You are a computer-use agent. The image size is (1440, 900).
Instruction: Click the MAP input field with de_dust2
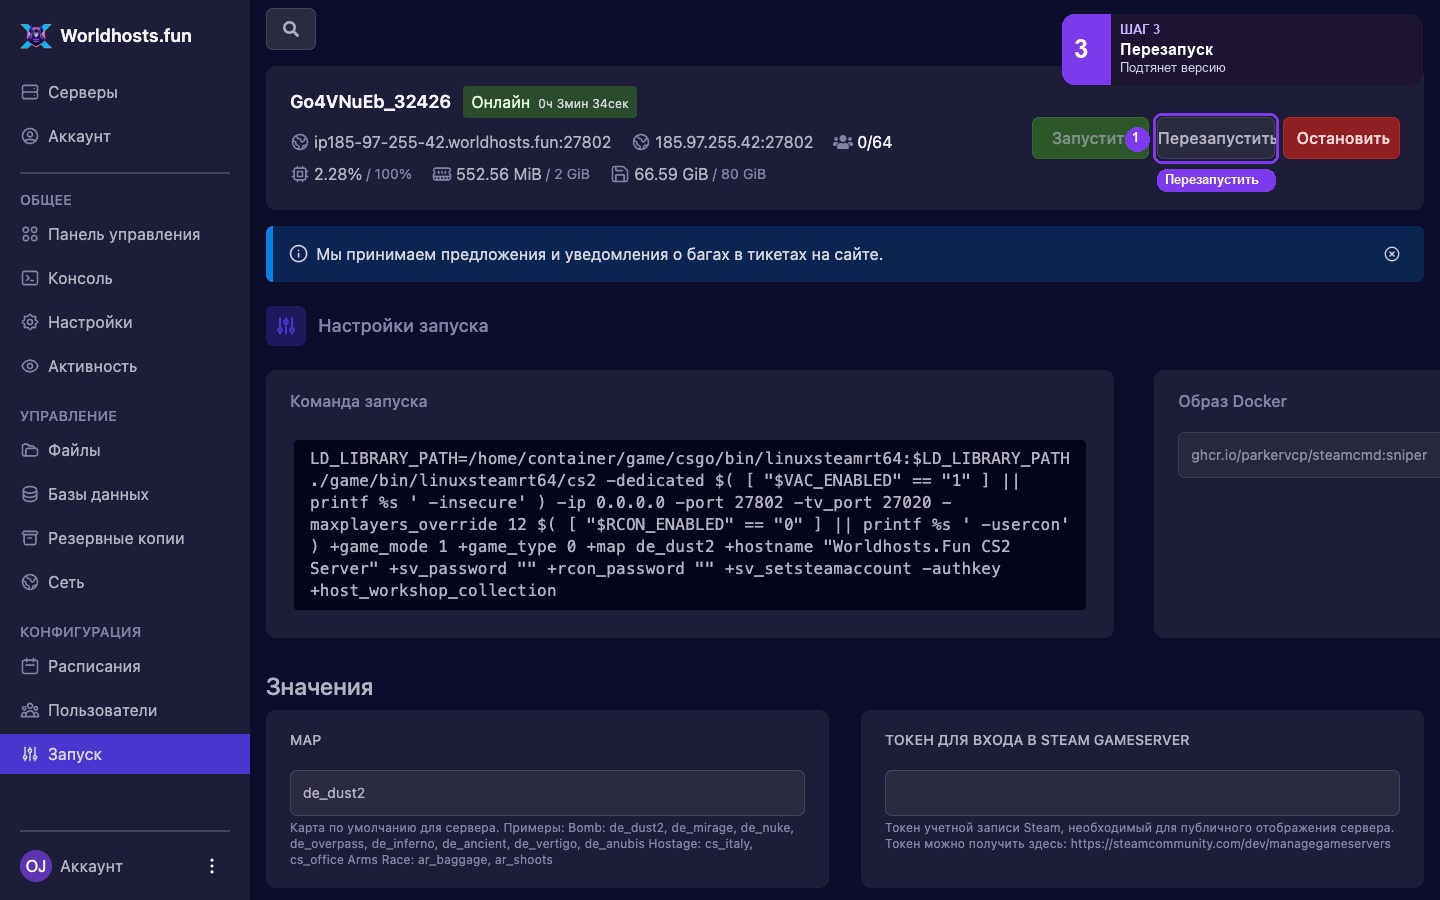pos(547,793)
